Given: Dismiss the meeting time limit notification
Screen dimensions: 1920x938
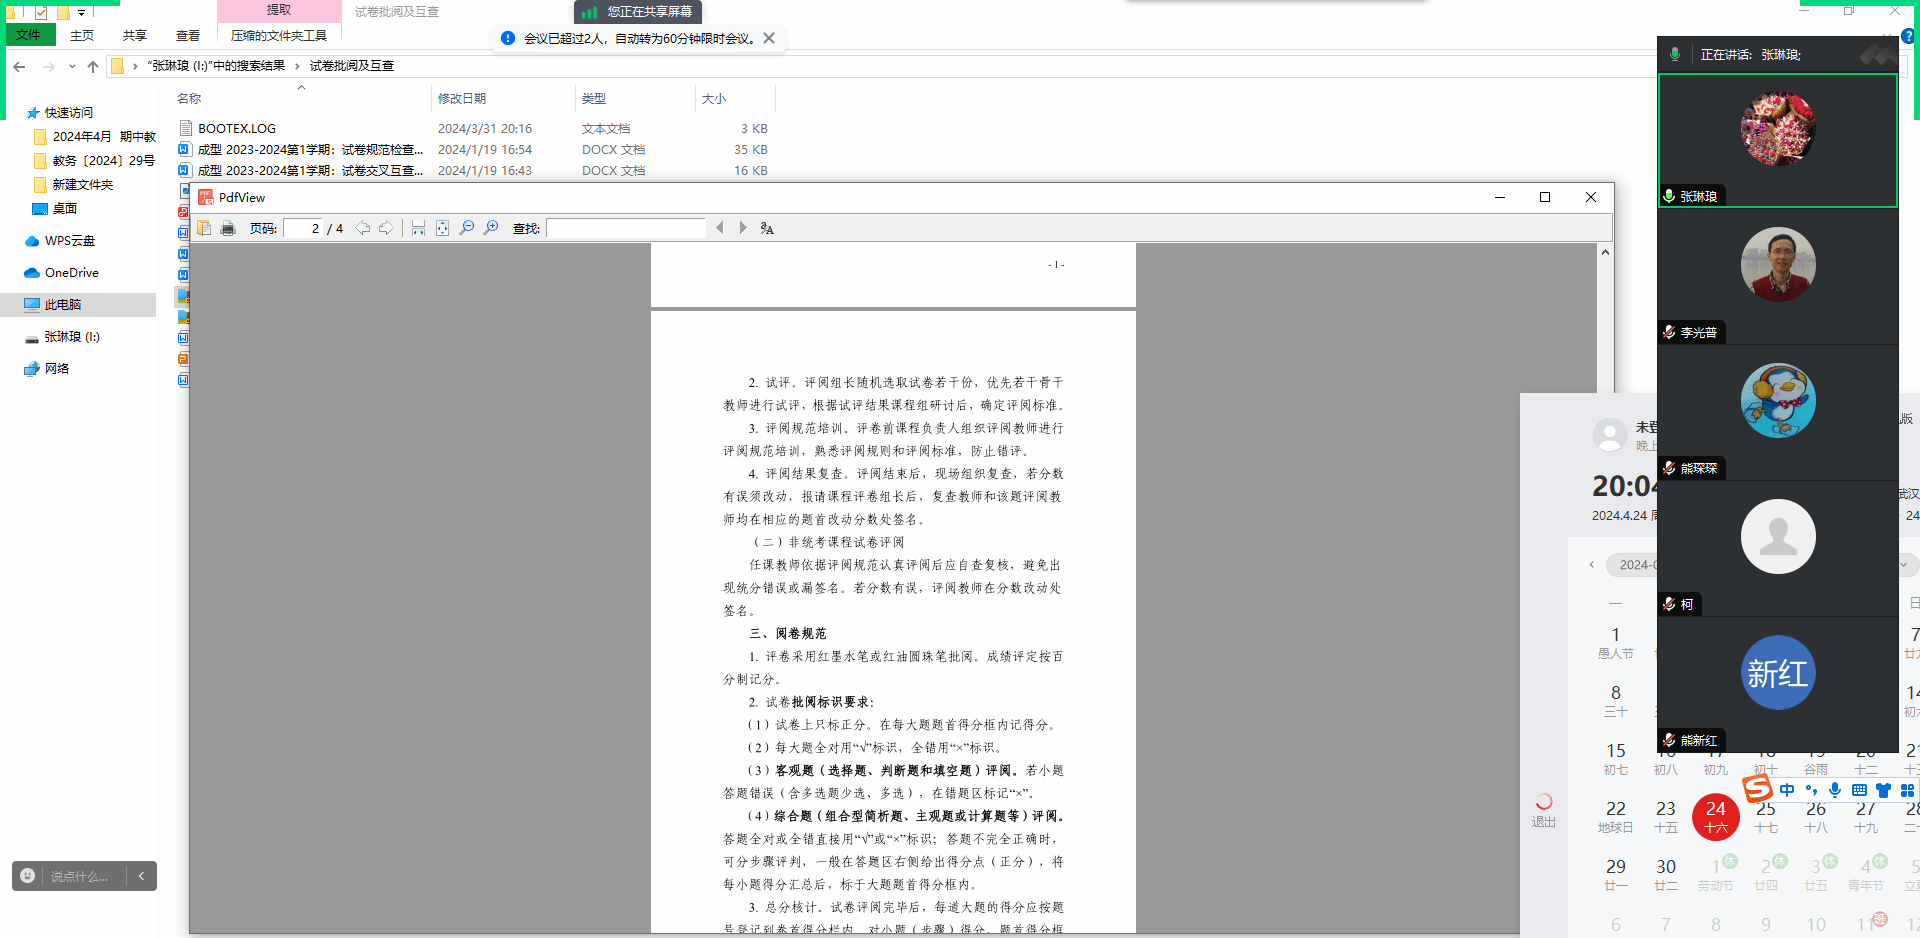Looking at the screenshot, I should [x=769, y=38].
